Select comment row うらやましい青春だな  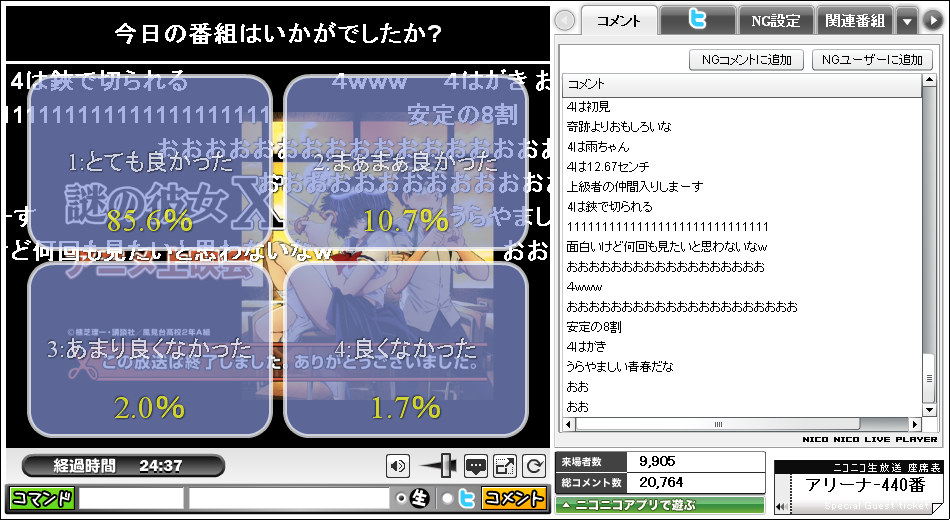tap(742, 367)
